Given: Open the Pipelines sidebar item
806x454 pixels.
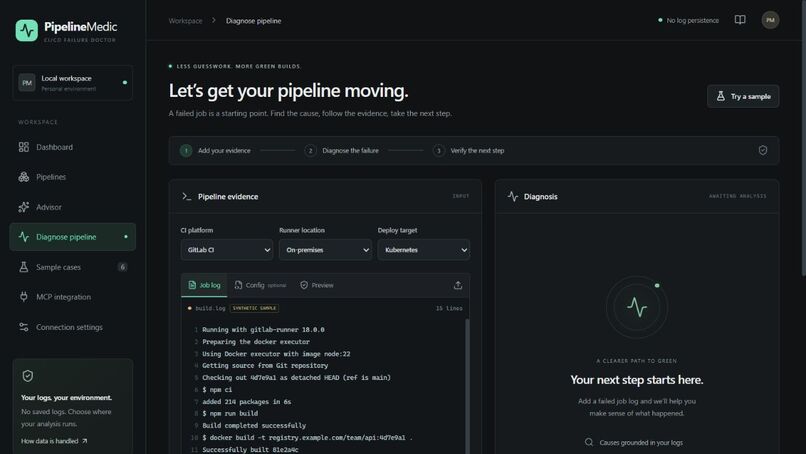Looking at the screenshot, I should 72,177.
